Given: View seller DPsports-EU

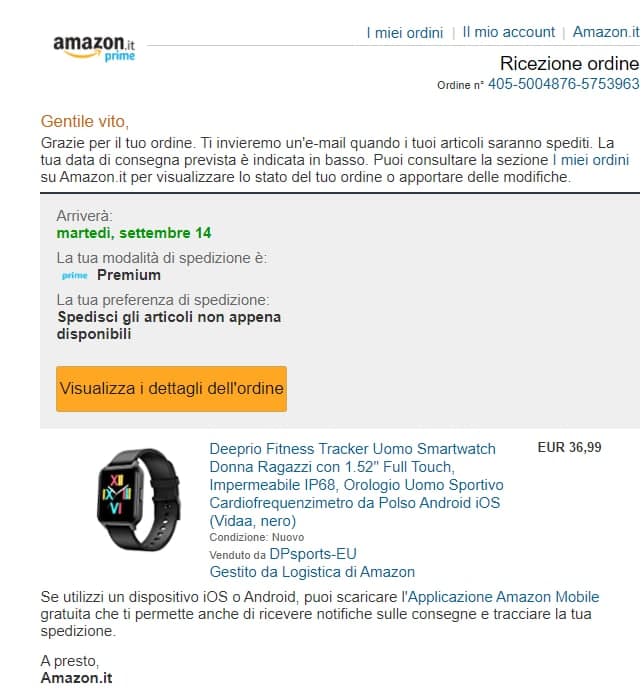Looking at the screenshot, I should tap(313, 554).
